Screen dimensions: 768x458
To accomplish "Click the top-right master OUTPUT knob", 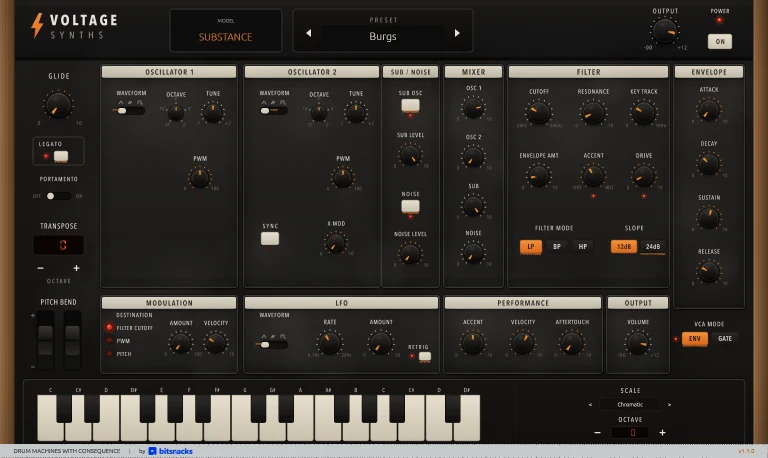I will point(665,31).
